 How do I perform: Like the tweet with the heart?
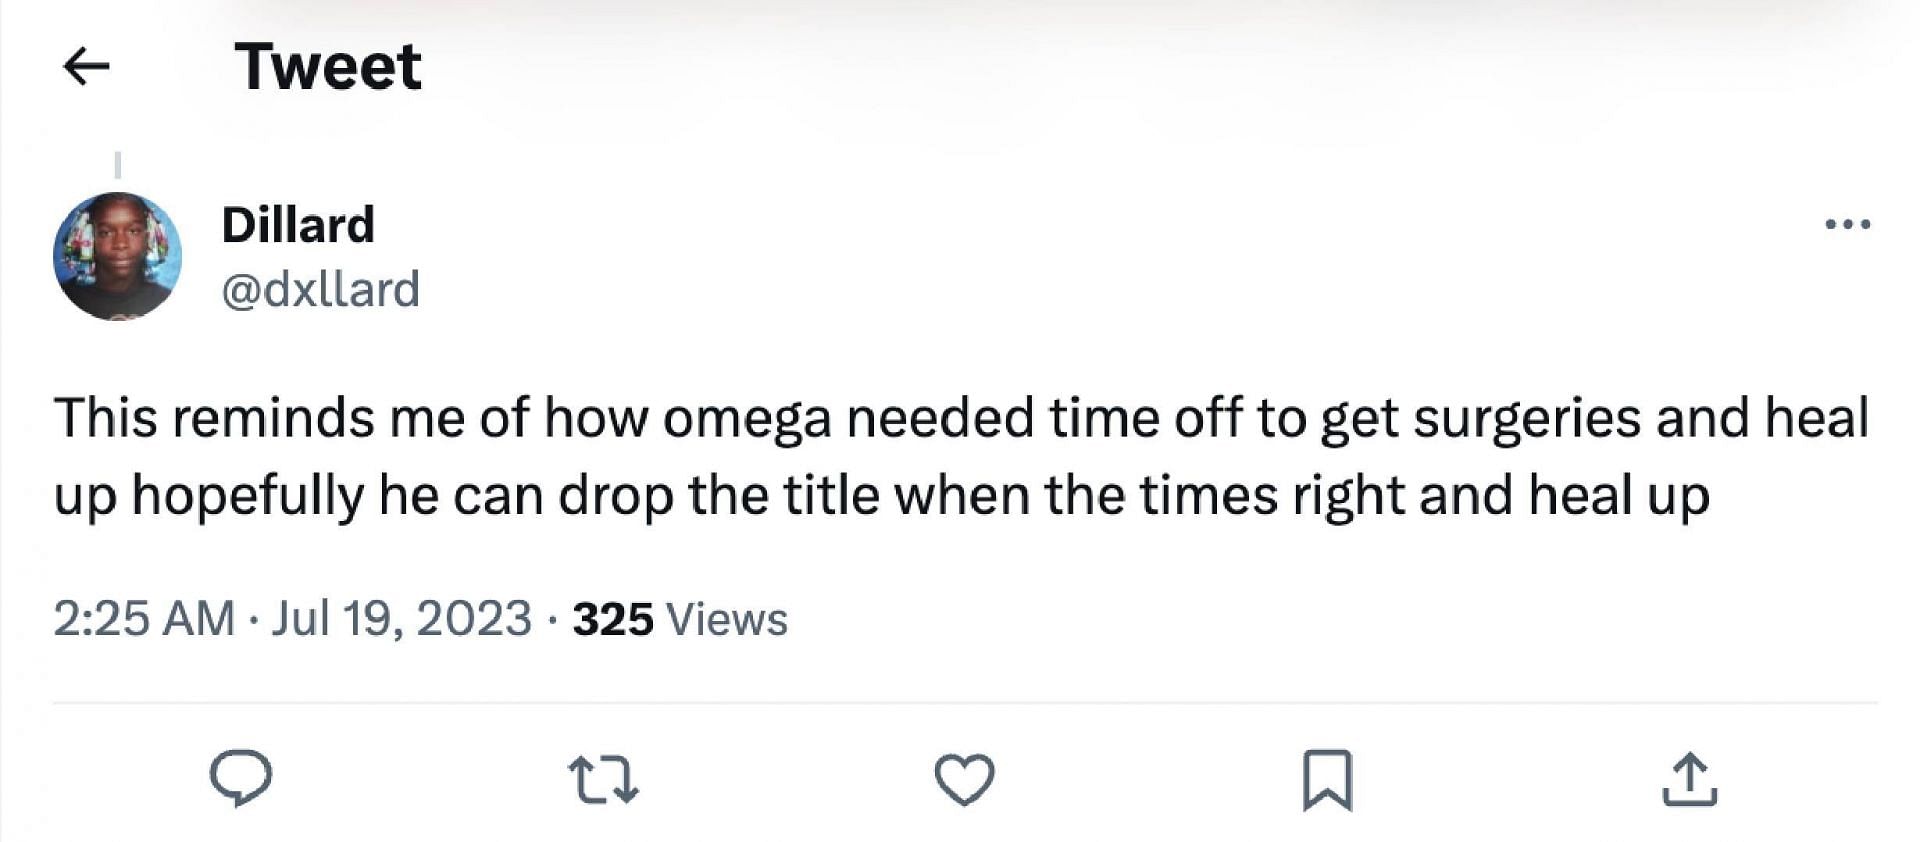[965, 779]
